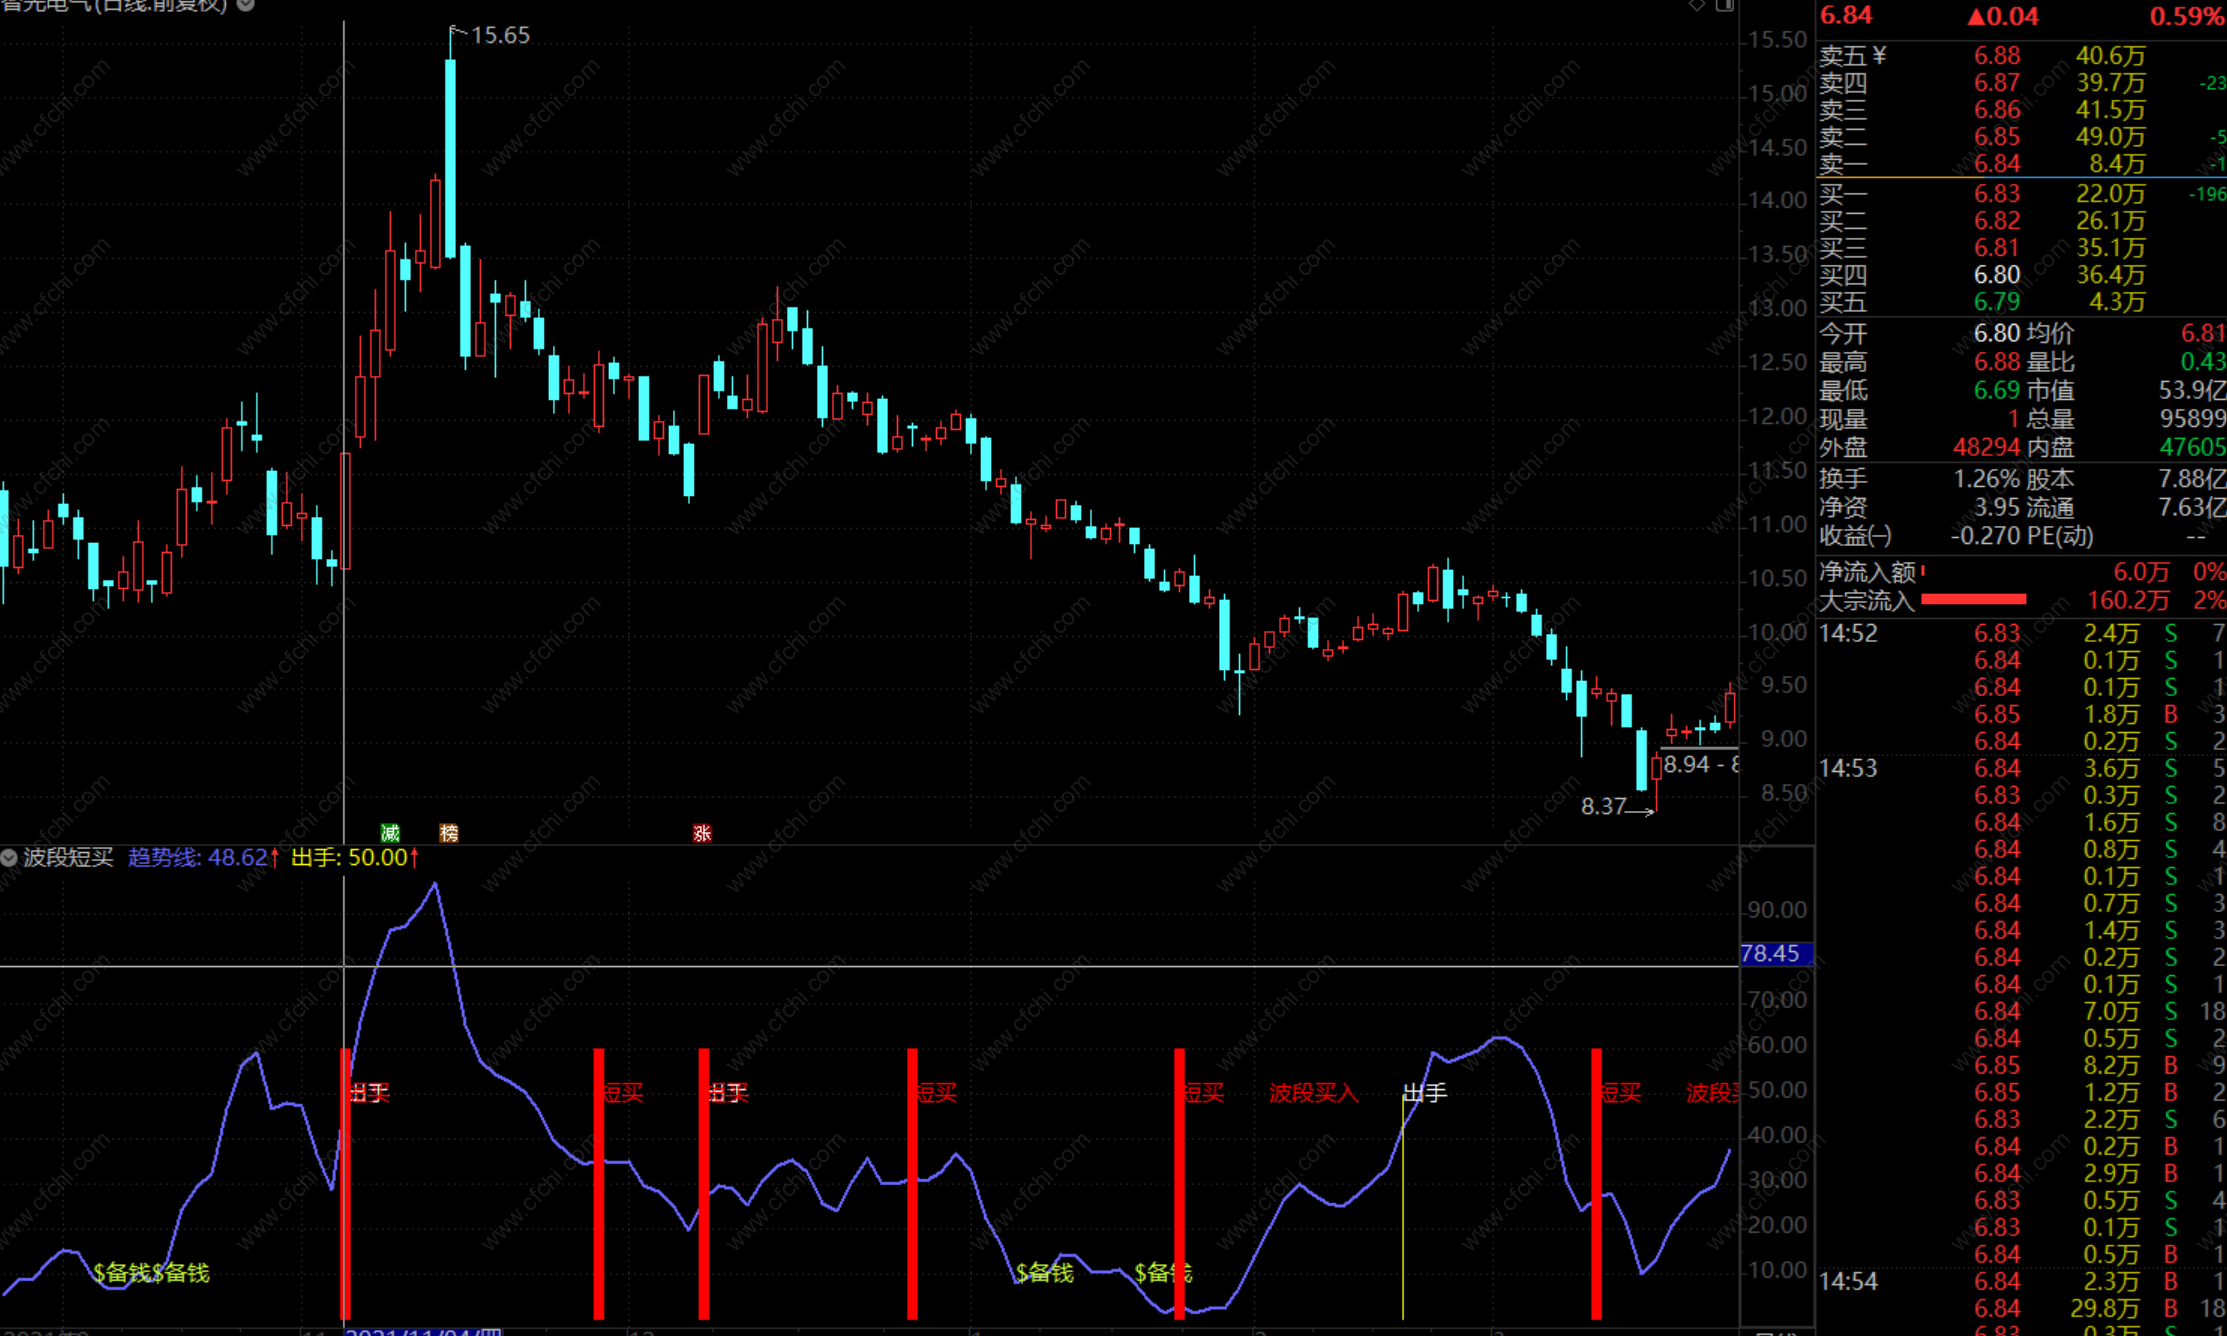Select the 买一 bid price 6.83
Image resolution: width=2227 pixels, height=1336 pixels.
[x=1996, y=194]
